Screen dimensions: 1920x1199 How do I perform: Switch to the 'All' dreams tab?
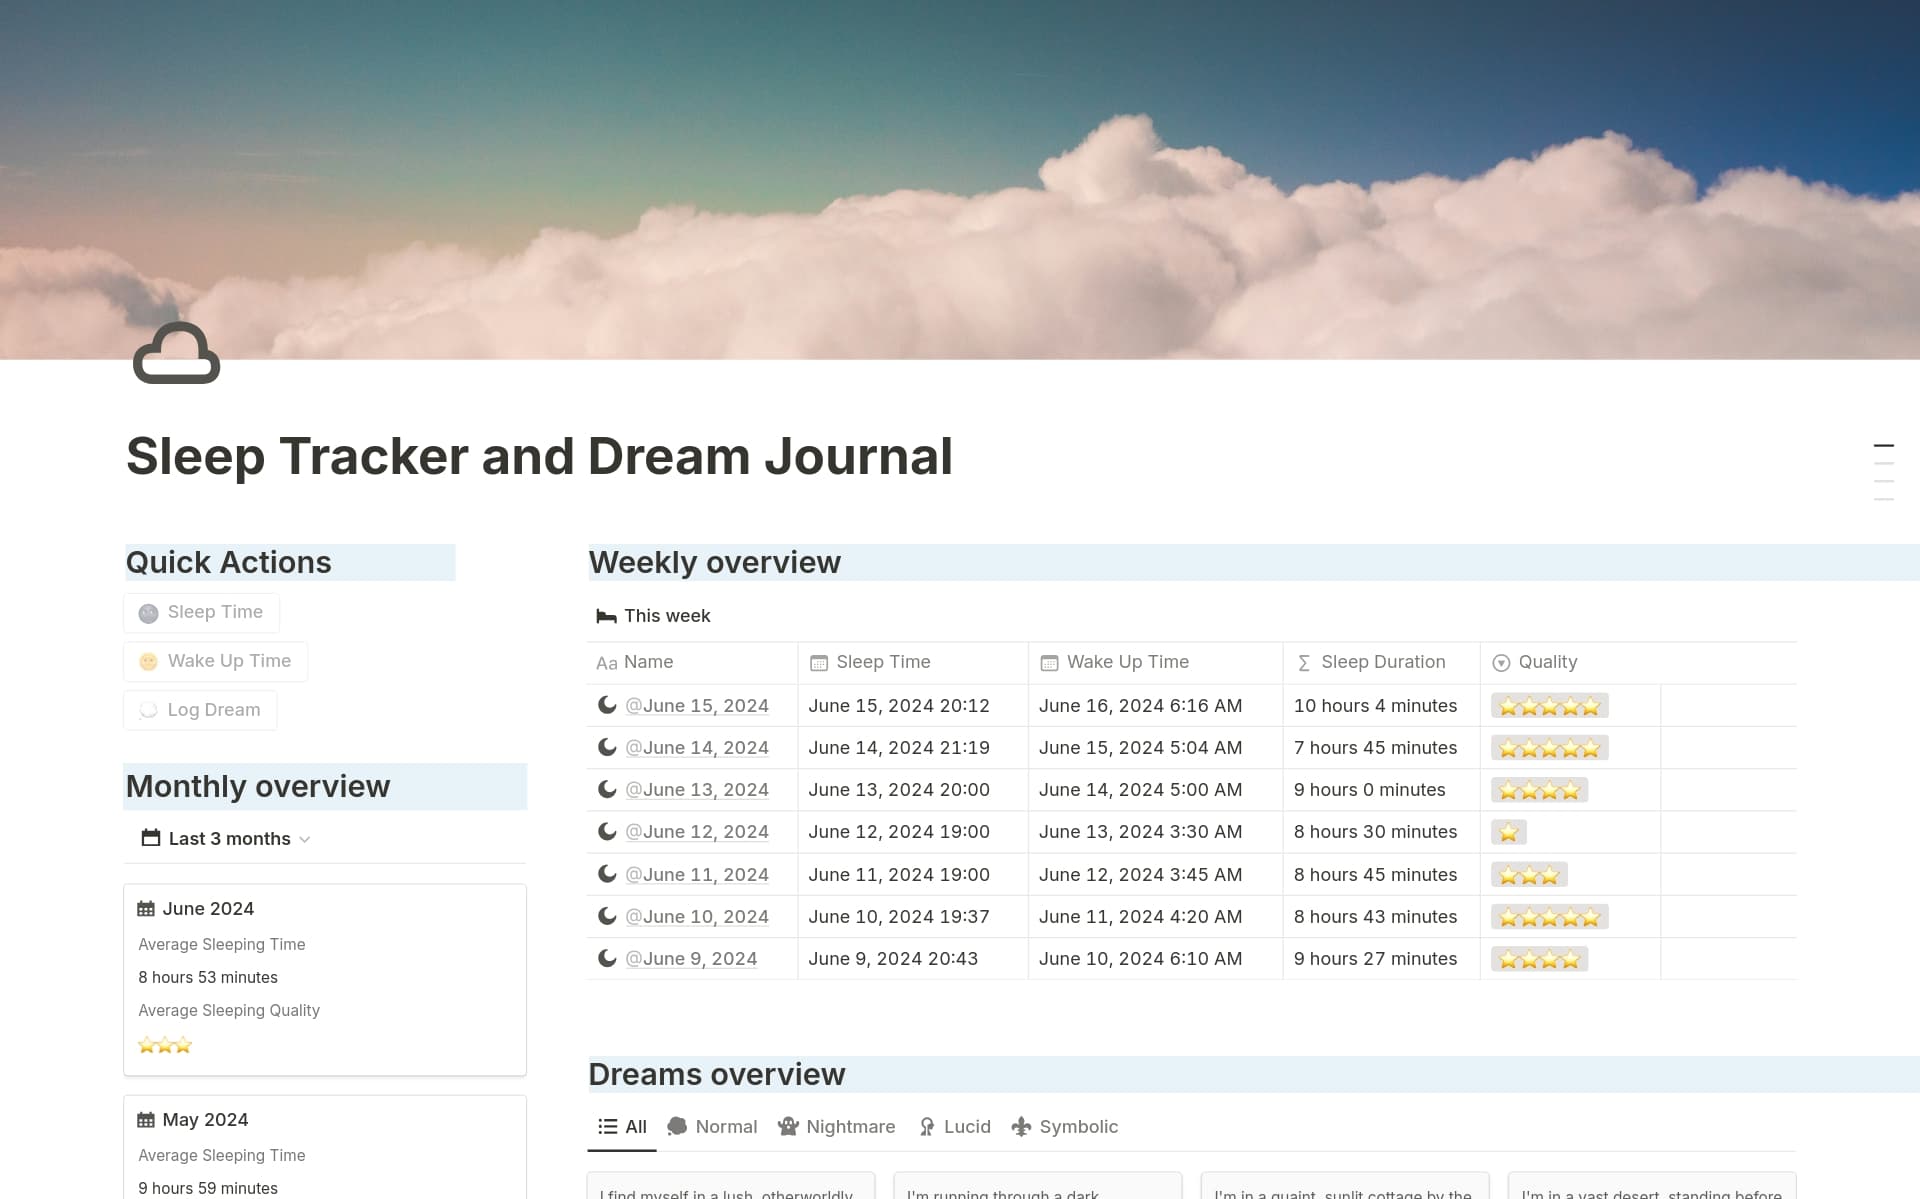click(x=622, y=1126)
